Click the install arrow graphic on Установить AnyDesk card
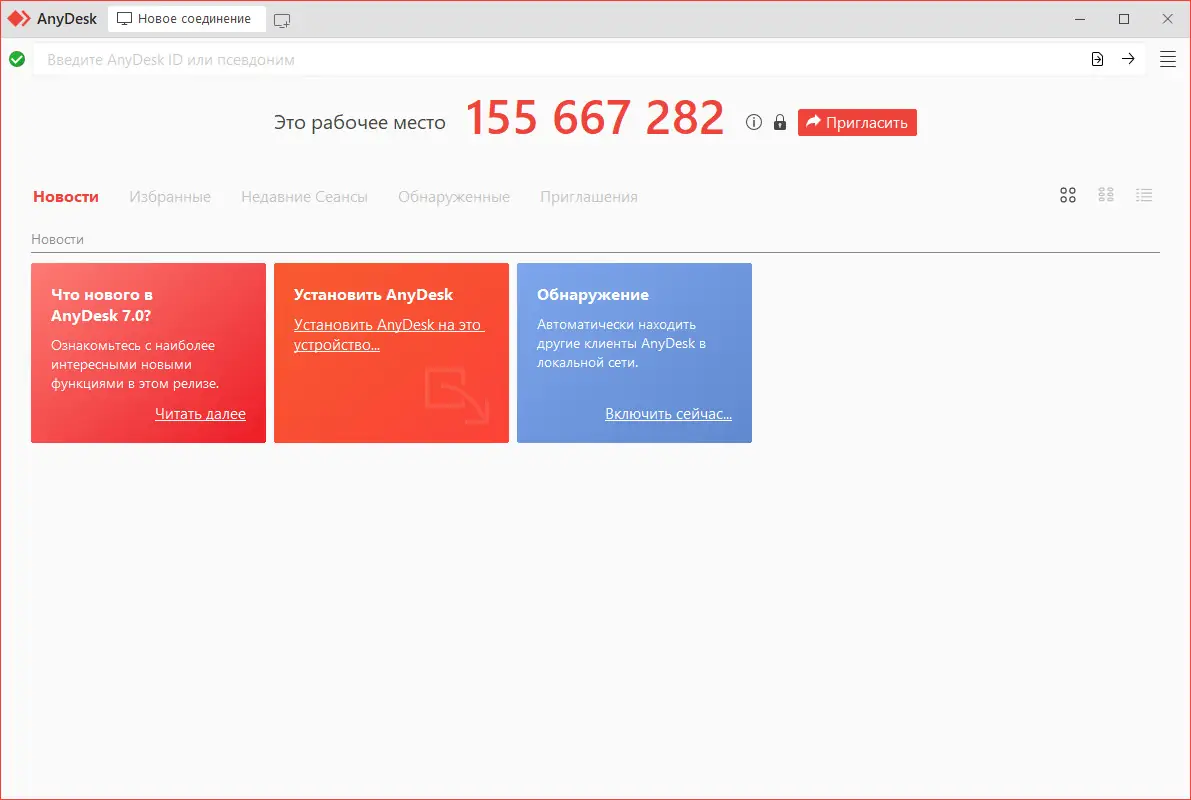The height and width of the screenshot is (800, 1191). [456, 394]
